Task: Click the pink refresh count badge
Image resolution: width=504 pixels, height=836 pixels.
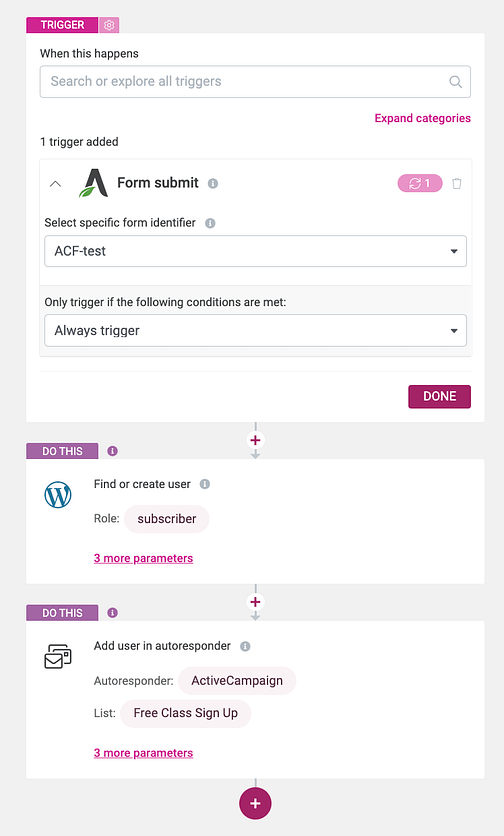Action: point(420,183)
